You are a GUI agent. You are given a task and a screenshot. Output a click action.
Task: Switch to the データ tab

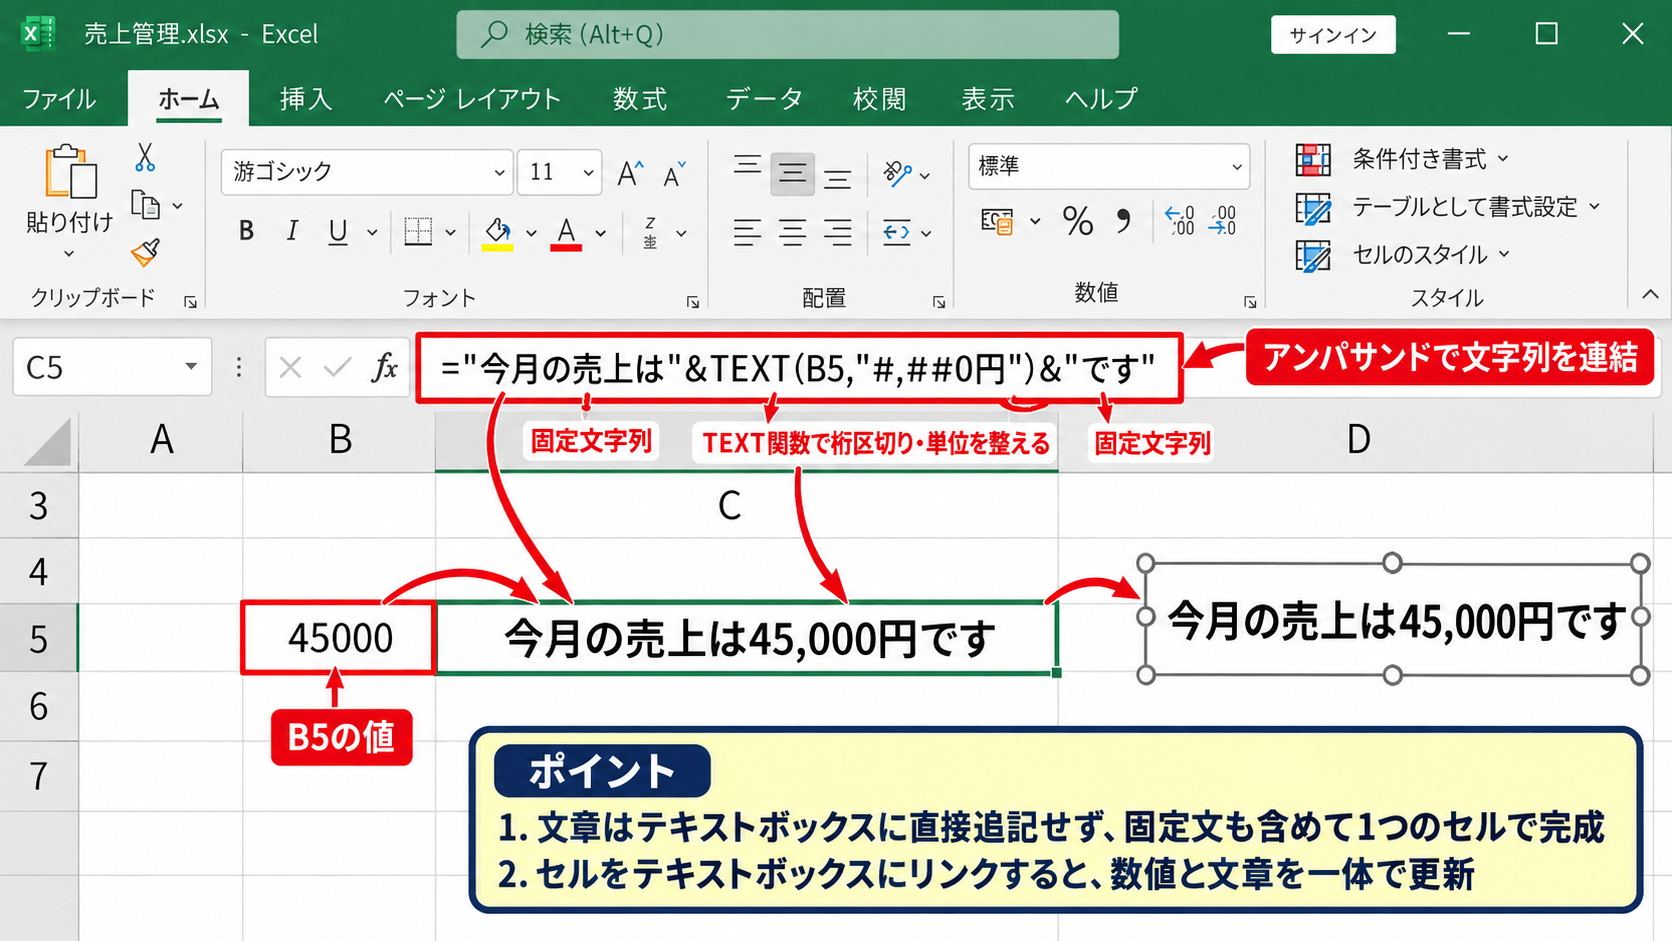click(765, 99)
